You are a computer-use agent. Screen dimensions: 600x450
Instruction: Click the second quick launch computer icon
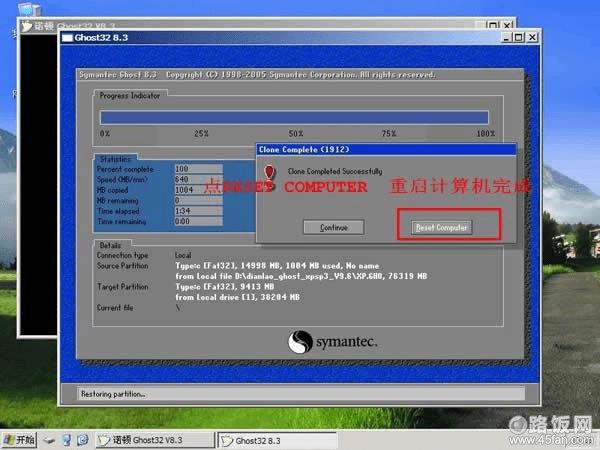pos(67,440)
